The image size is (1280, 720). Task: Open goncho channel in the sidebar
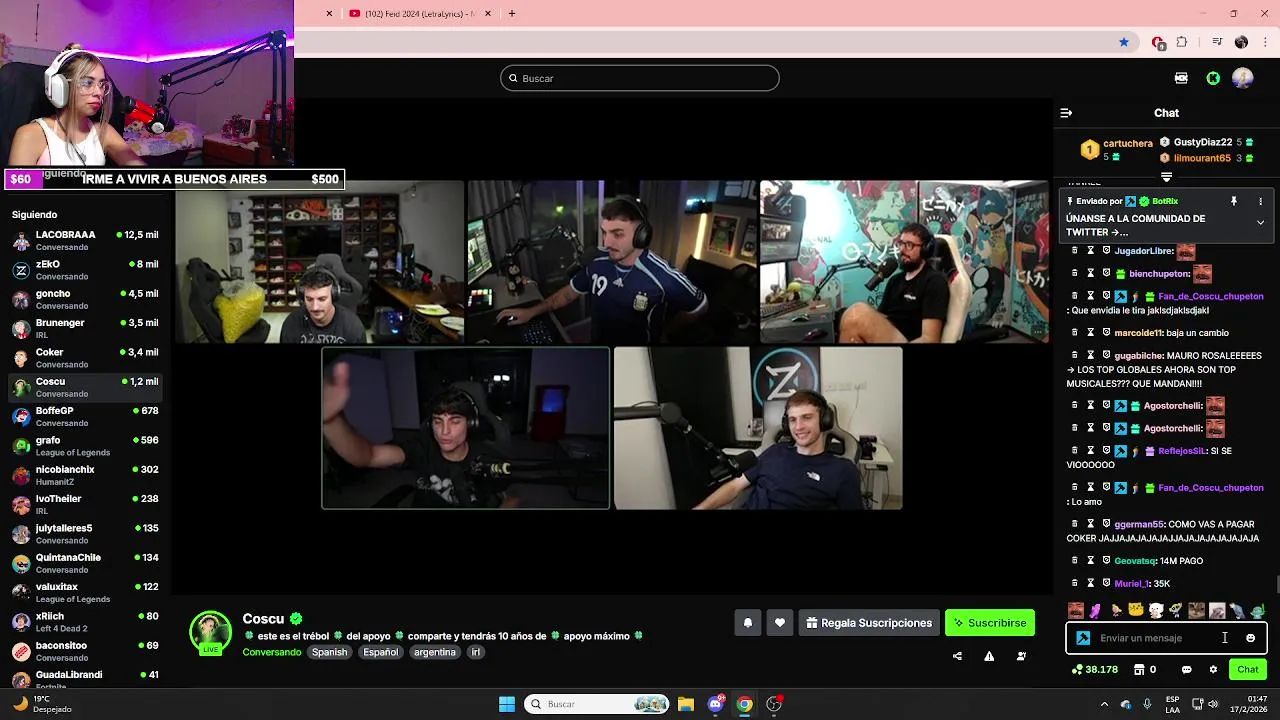85,299
